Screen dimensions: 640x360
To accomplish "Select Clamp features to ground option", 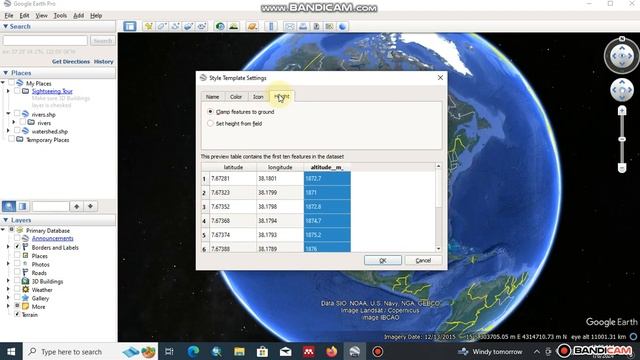I will pyautogui.click(x=210, y=111).
